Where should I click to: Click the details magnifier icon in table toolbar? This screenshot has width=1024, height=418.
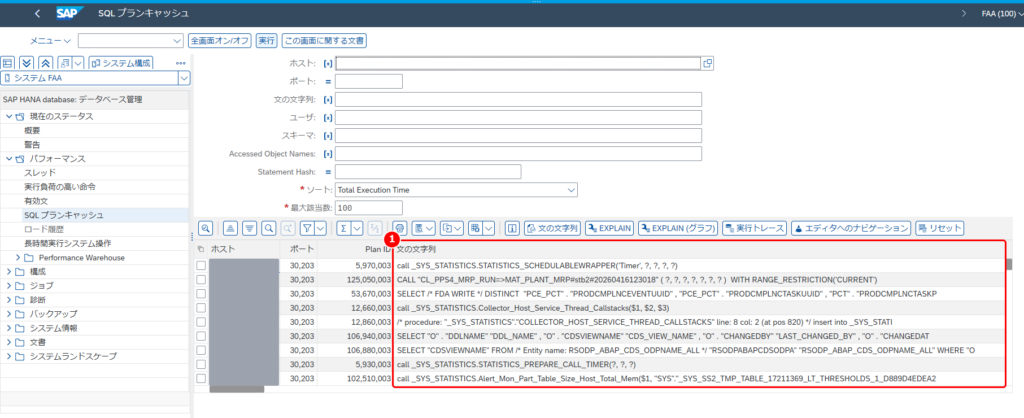(x=206, y=228)
